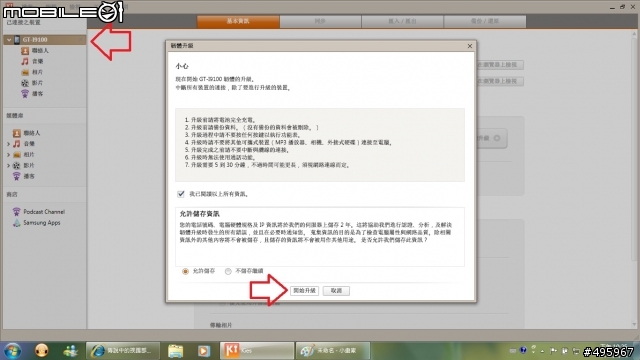This screenshot has height=360, width=640.
Task: Click the 小心 caution heading
Action: pyautogui.click(x=182, y=66)
